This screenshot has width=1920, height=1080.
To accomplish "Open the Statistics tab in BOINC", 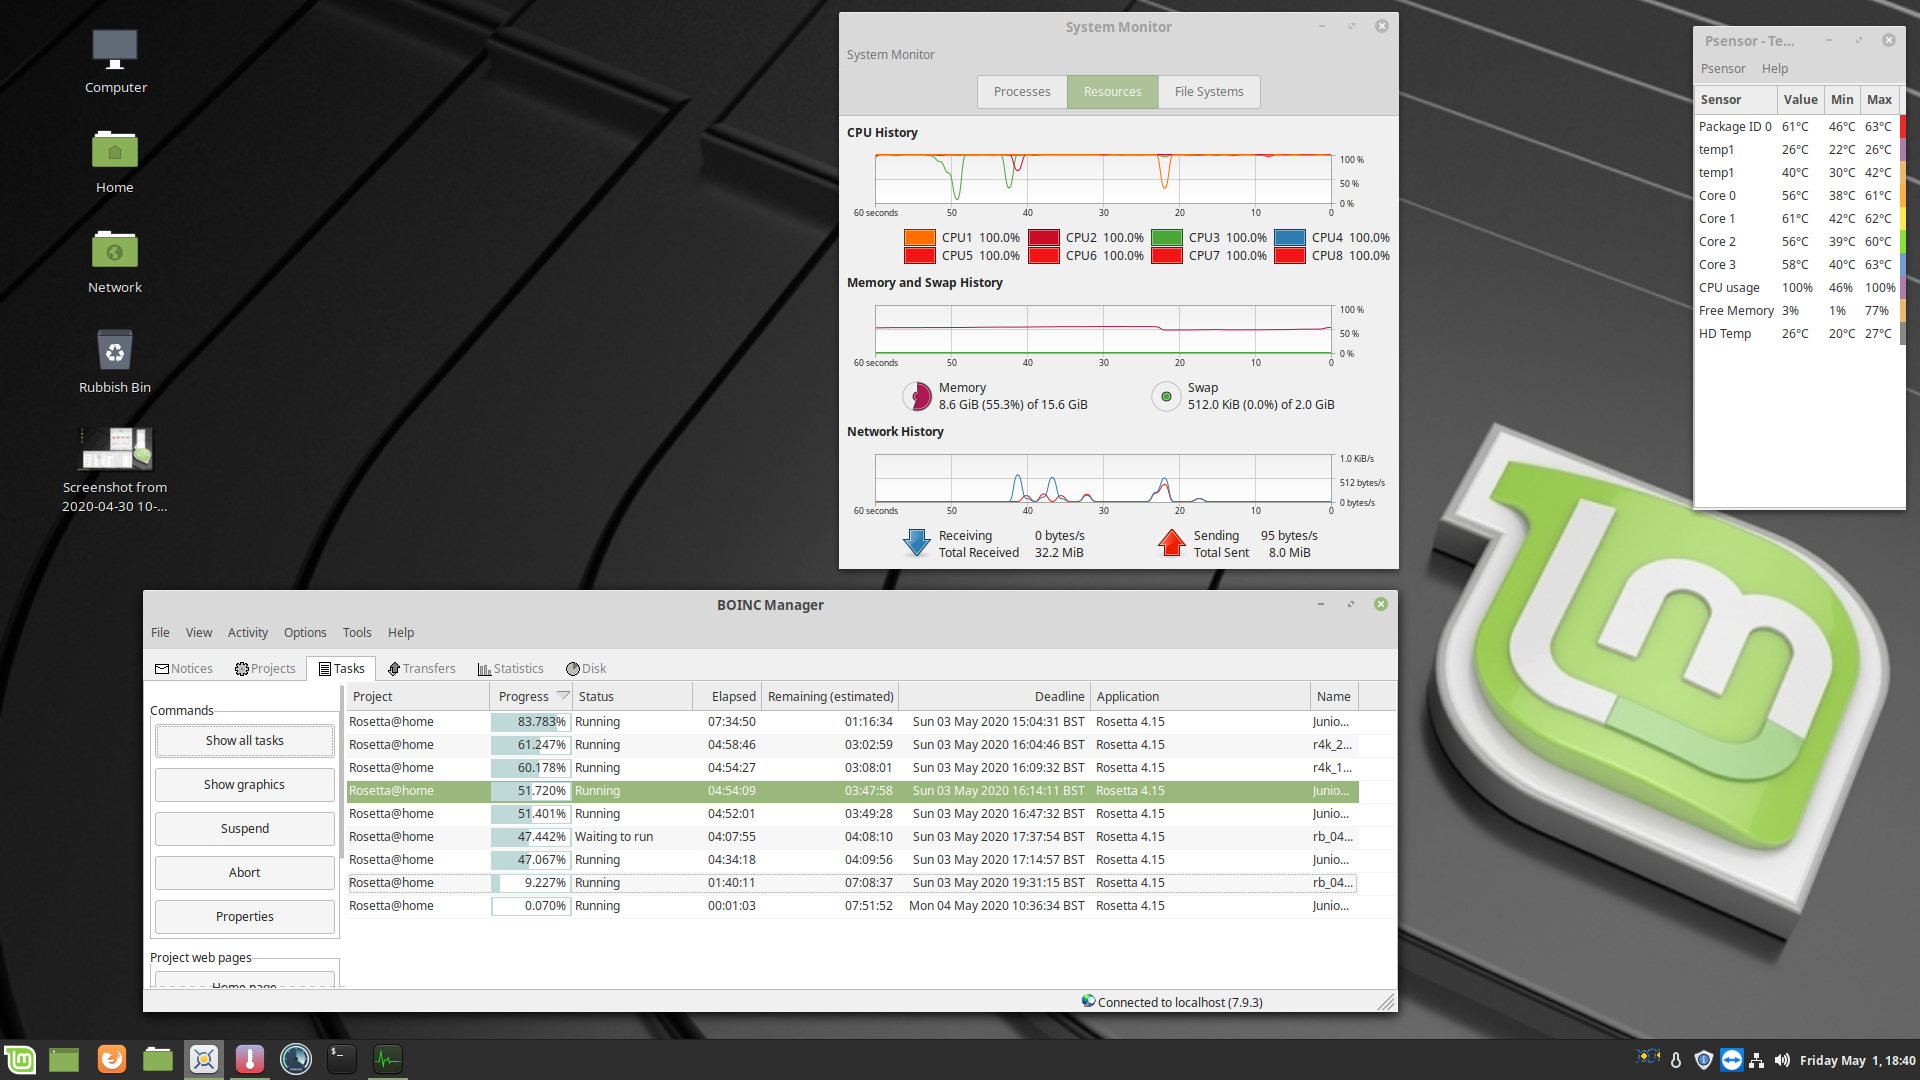I will point(510,668).
